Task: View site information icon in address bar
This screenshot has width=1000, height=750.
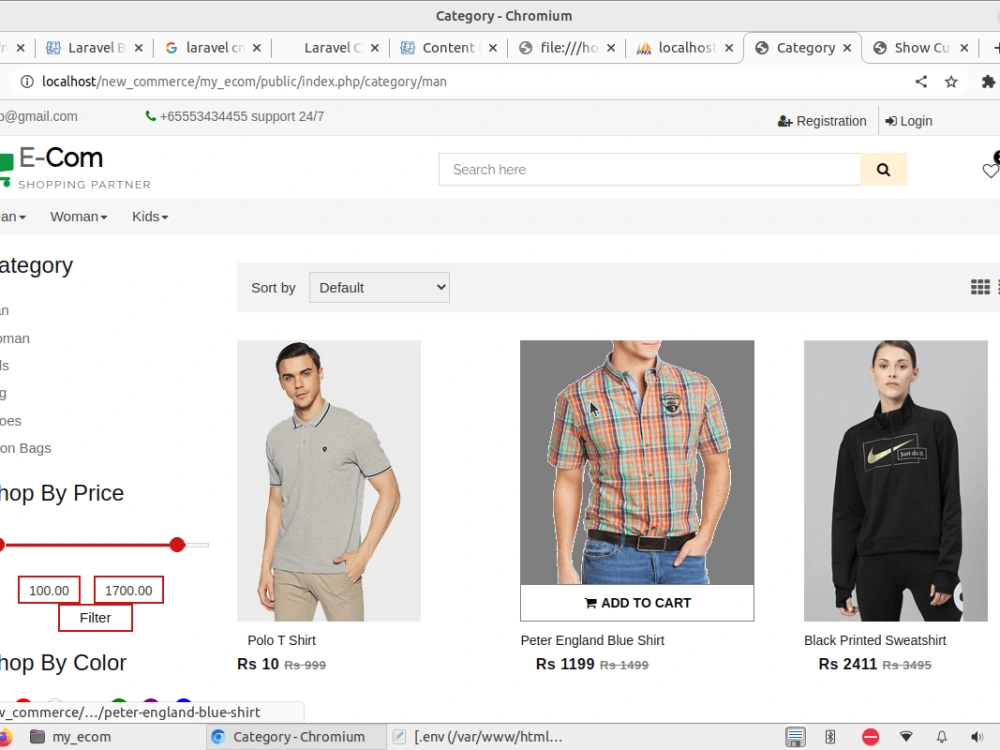Action: (27, 82)
